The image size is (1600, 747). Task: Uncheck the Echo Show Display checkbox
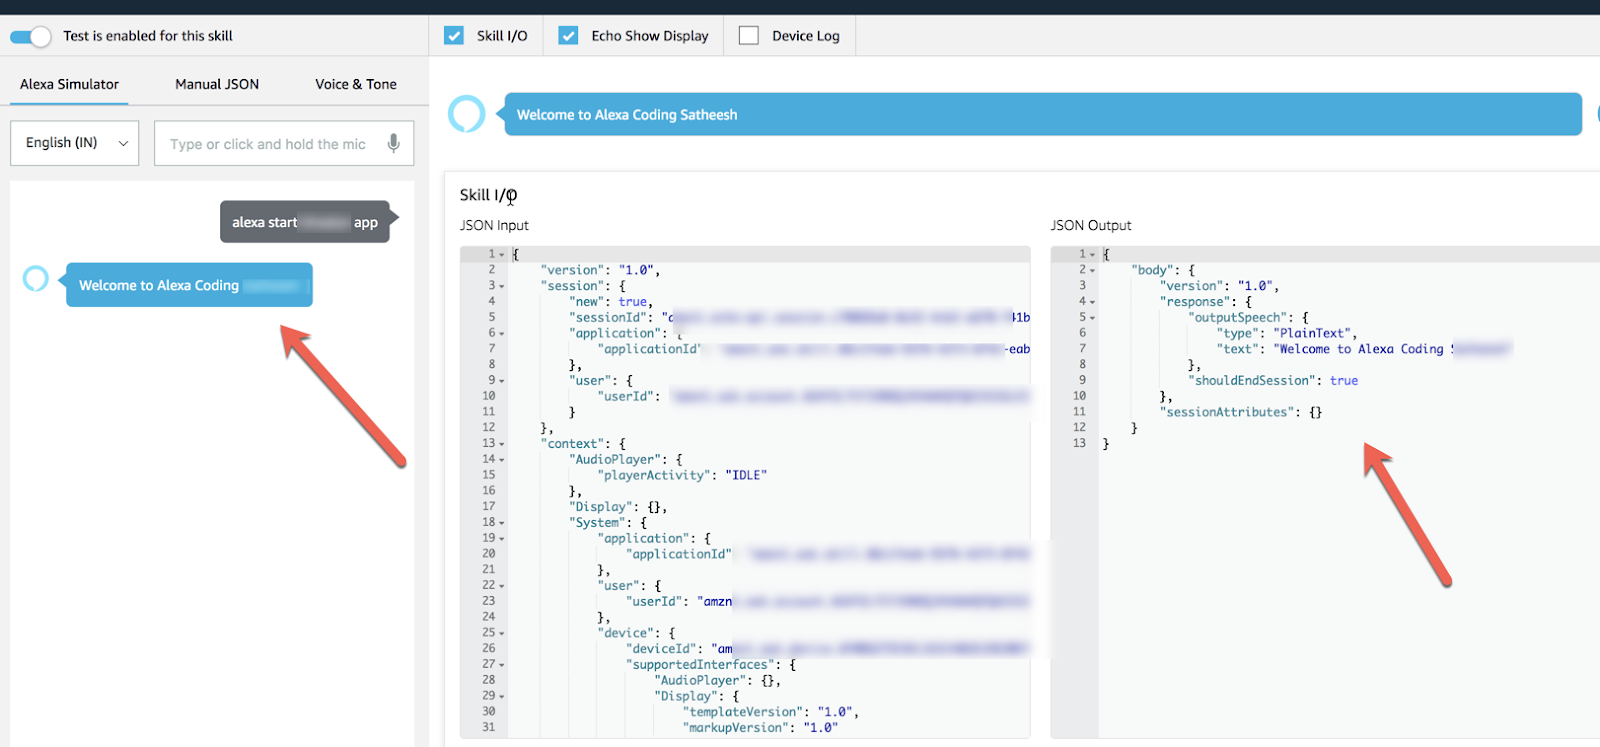[x=568, y=36]
